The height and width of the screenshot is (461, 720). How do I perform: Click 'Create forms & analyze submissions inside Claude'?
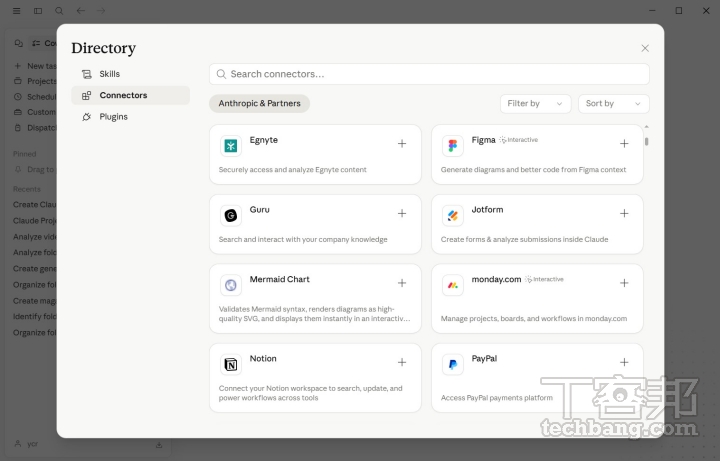point(524,240)
